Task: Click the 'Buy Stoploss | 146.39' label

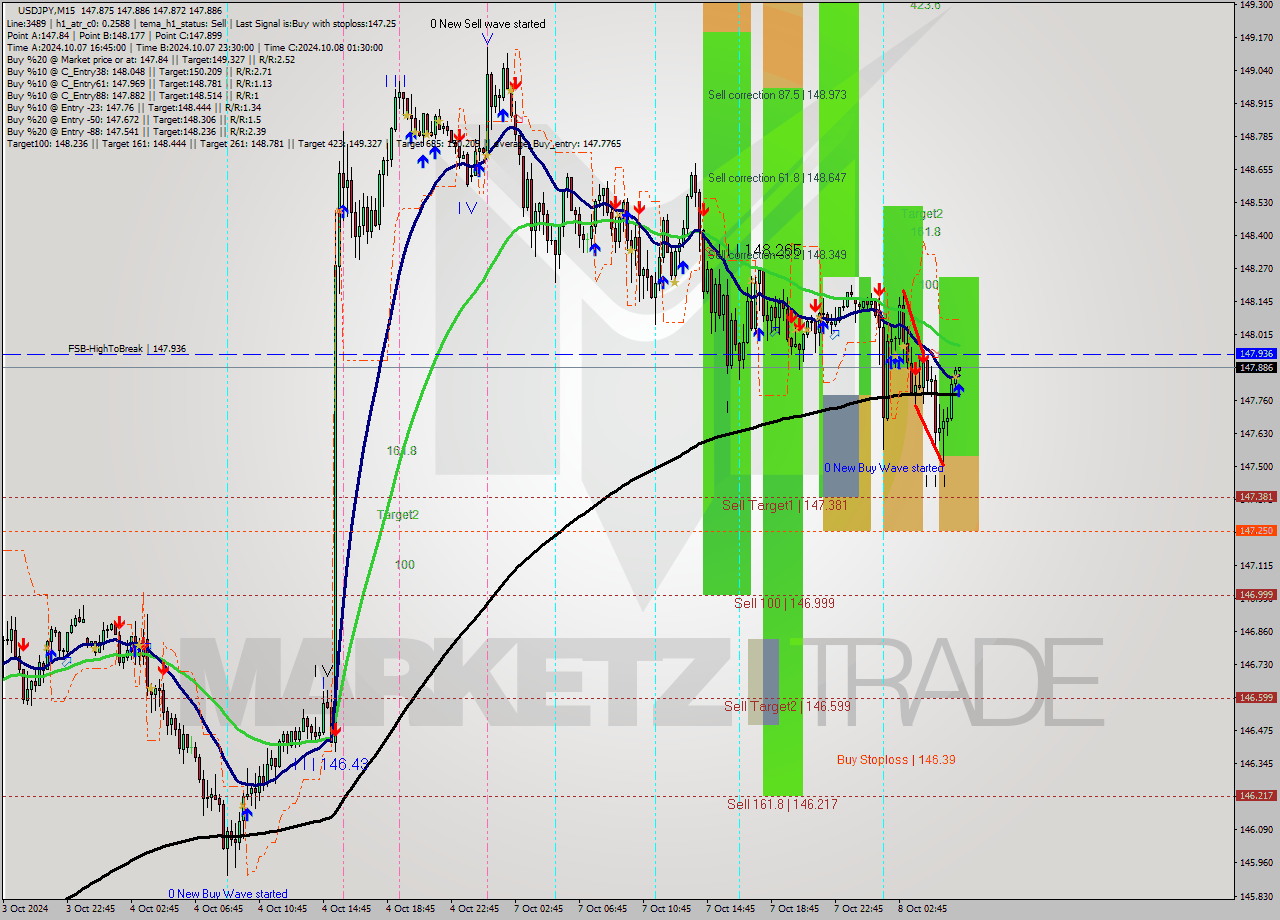Action: [896, 760]
